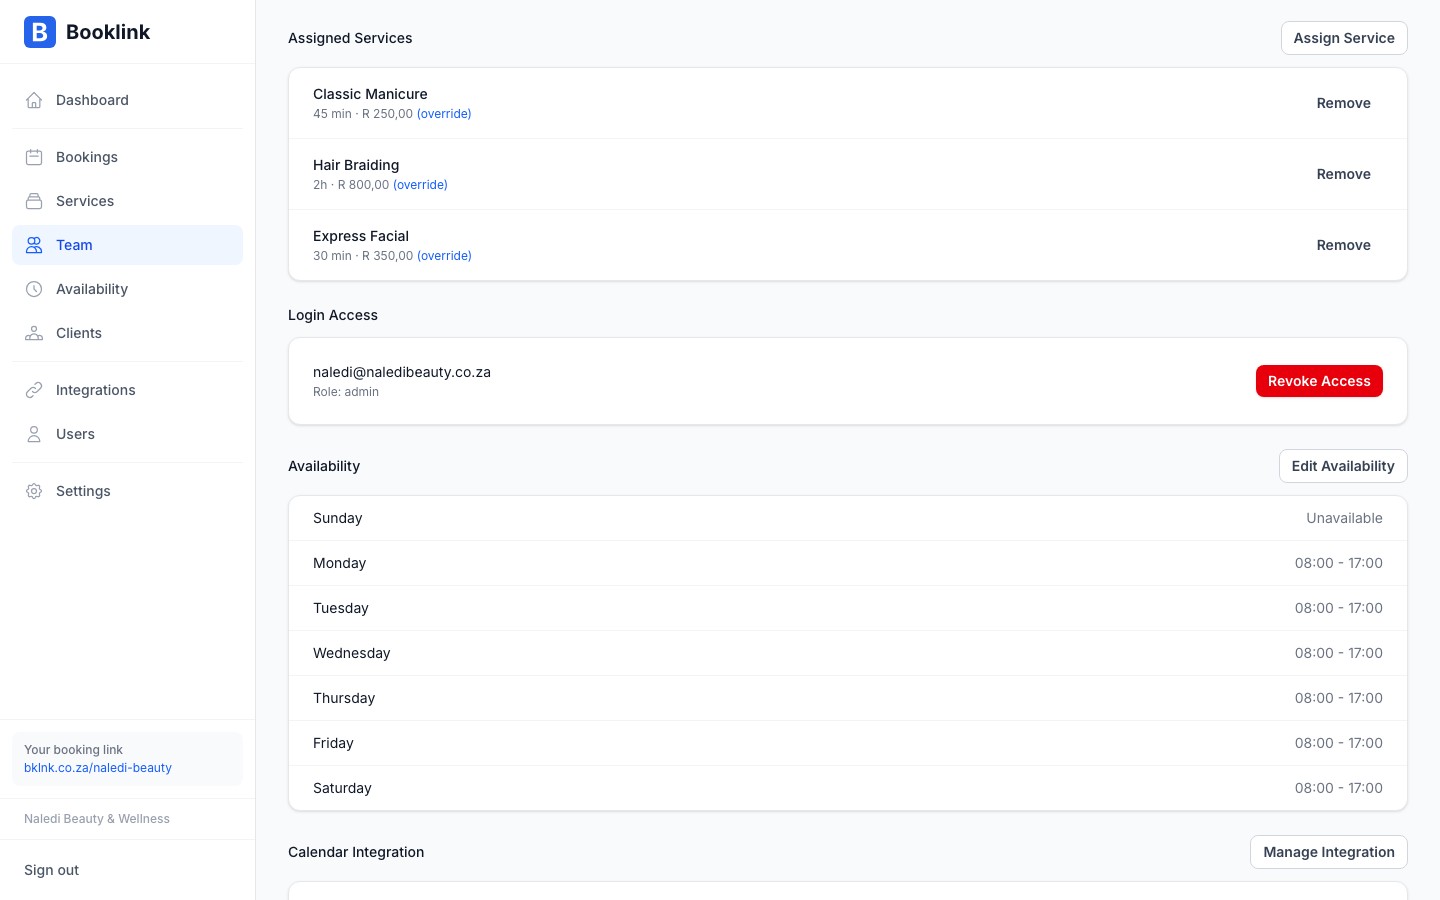Open the Classic Manicure price override link

click(x=444, y=113)
